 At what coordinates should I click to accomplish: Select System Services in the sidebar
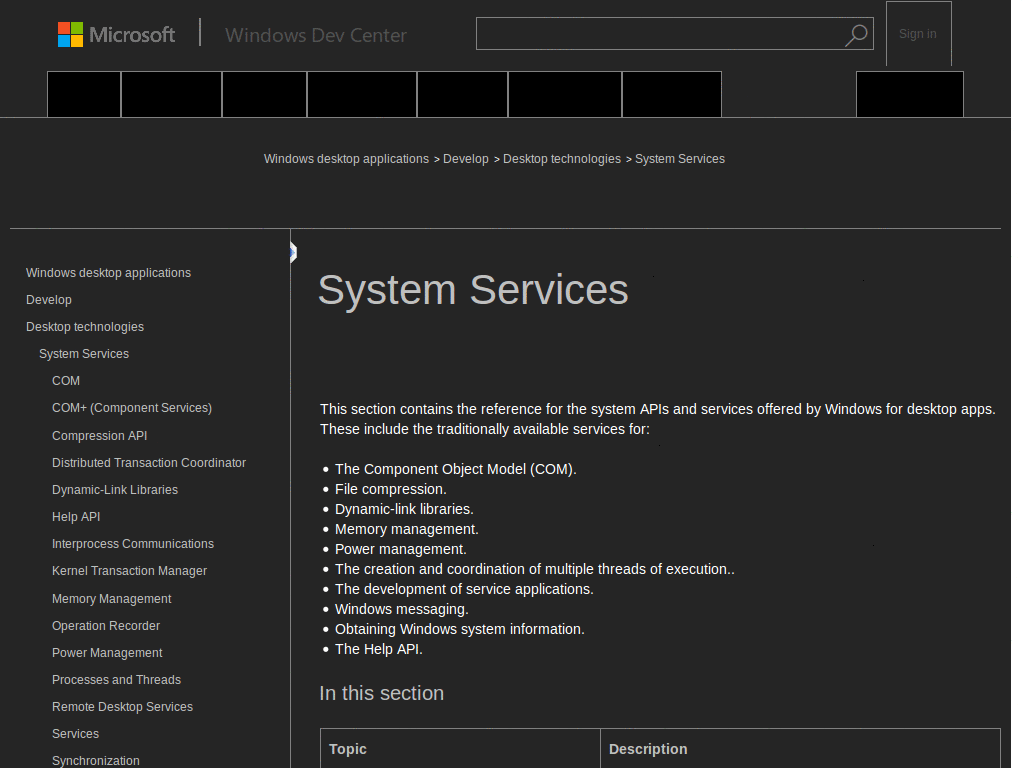point(83,353)
